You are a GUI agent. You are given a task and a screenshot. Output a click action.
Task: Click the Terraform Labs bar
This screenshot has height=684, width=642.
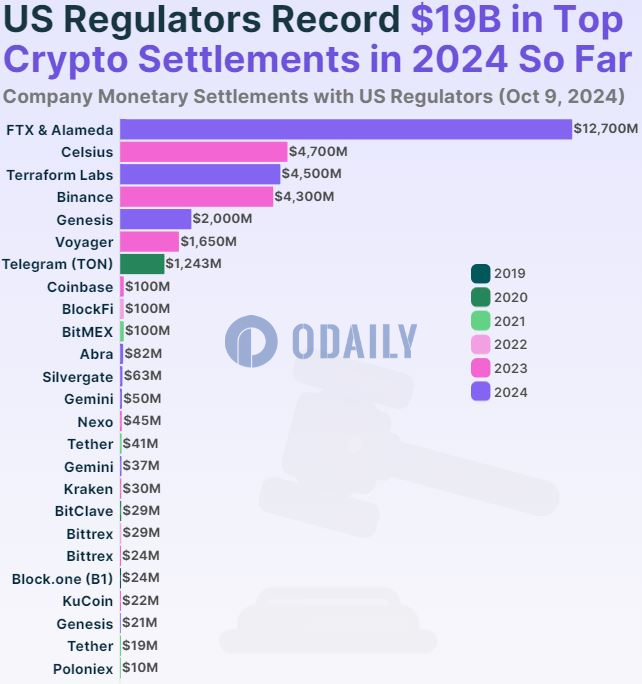click(200, 174)
